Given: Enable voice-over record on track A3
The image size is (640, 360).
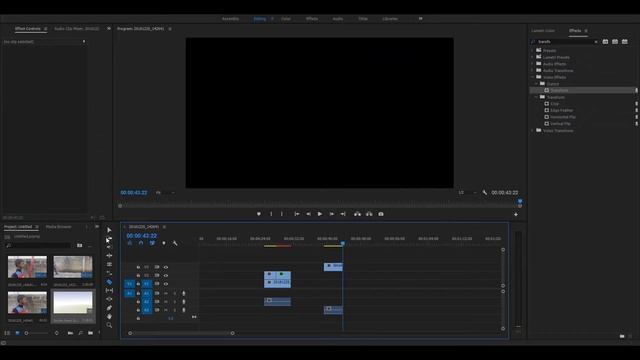Looking at the screenshot, I should click(x=184, y=310).
